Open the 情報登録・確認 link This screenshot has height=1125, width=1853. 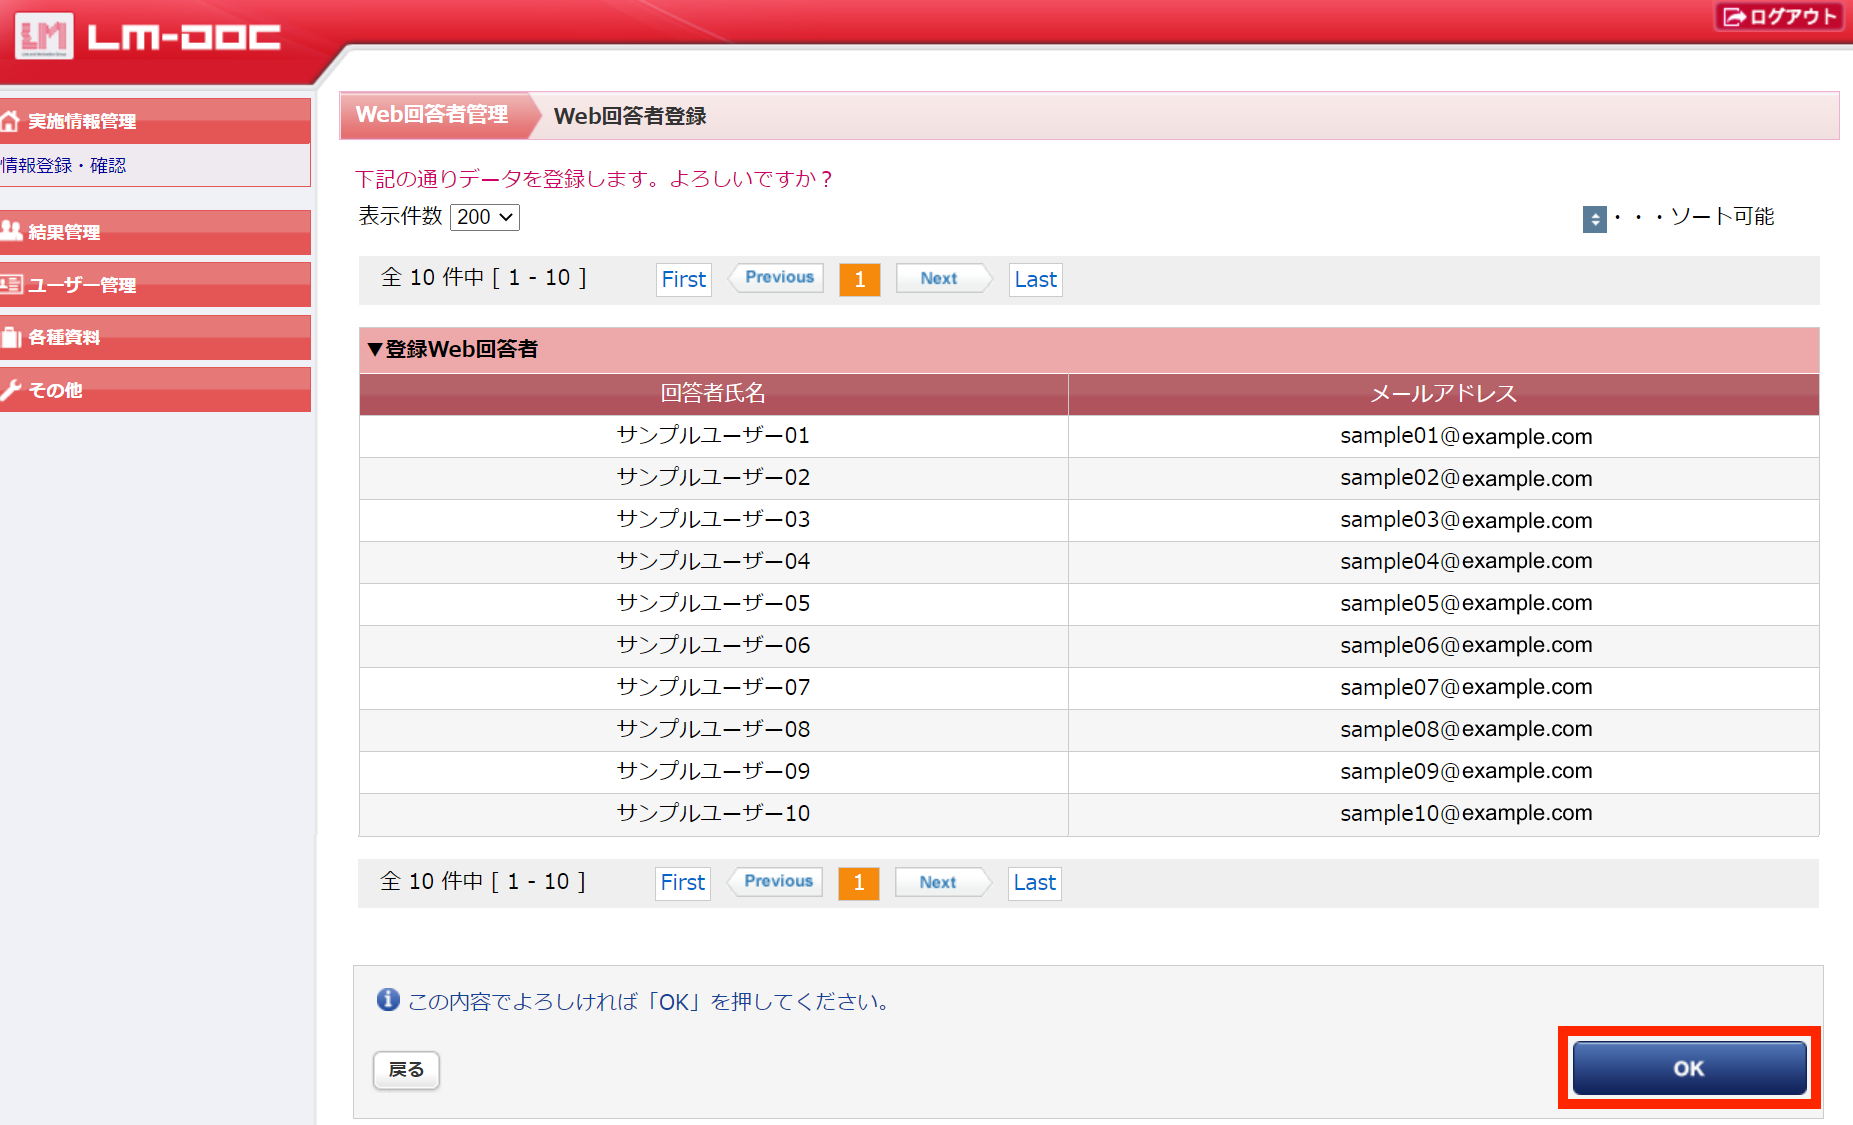tap(64, 166)
